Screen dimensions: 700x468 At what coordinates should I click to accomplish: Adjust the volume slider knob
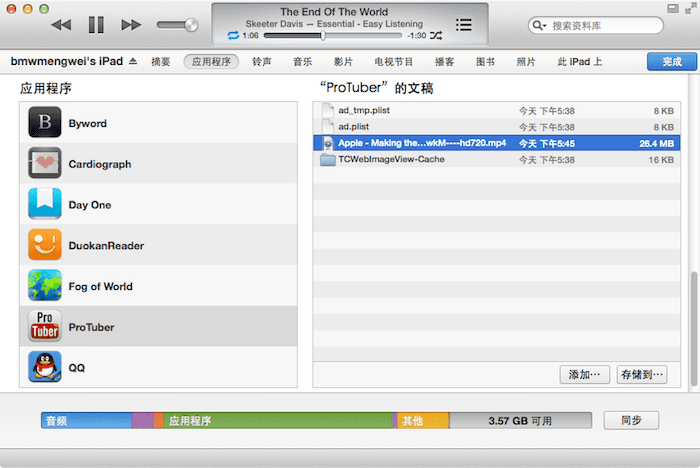pos(191,25)
